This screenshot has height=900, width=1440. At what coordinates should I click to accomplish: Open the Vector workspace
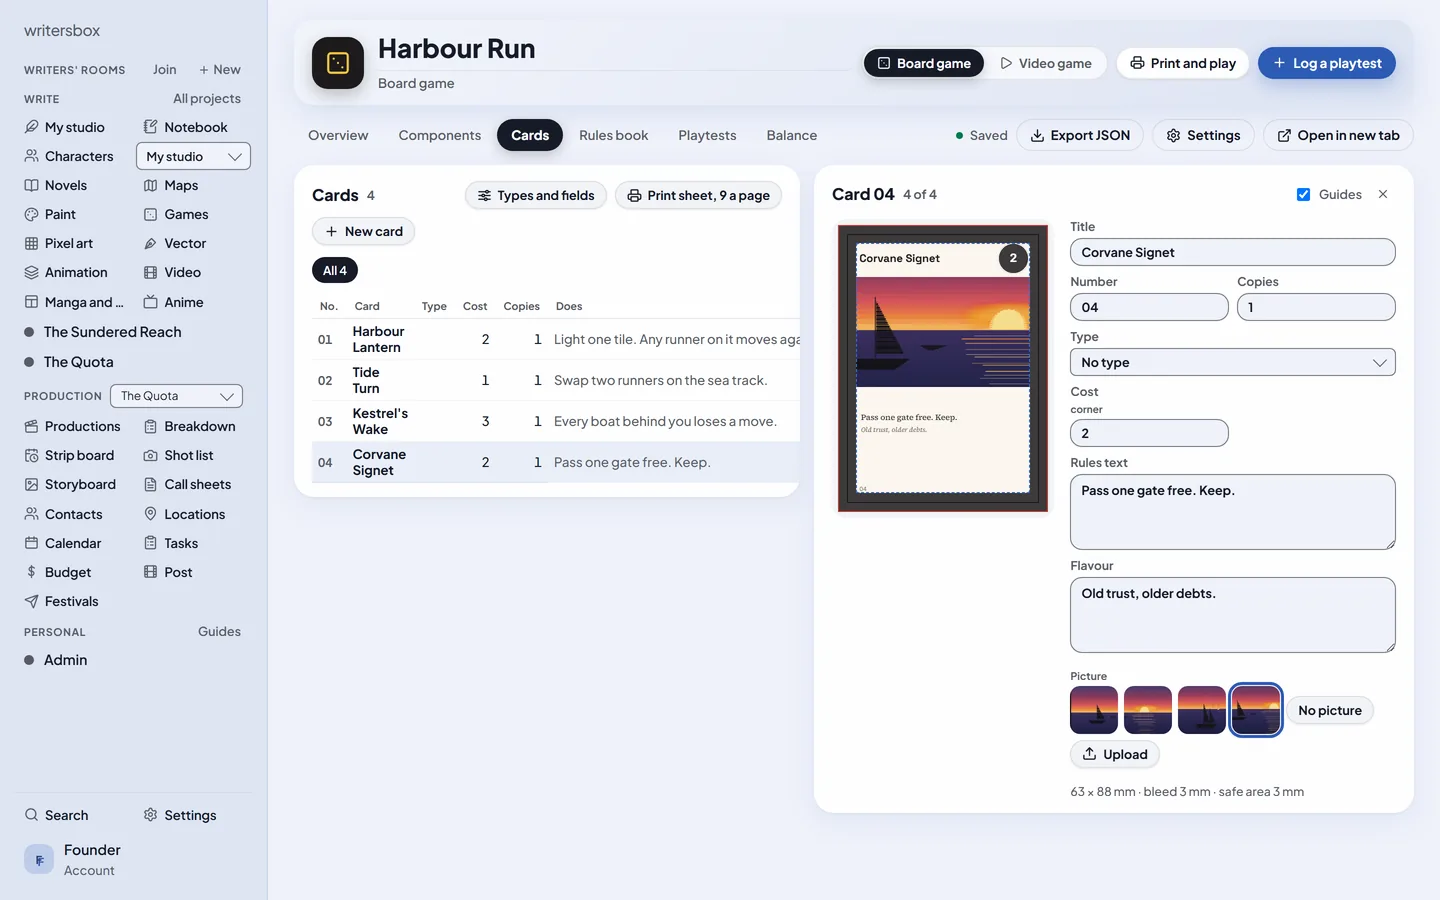point(175,243)
